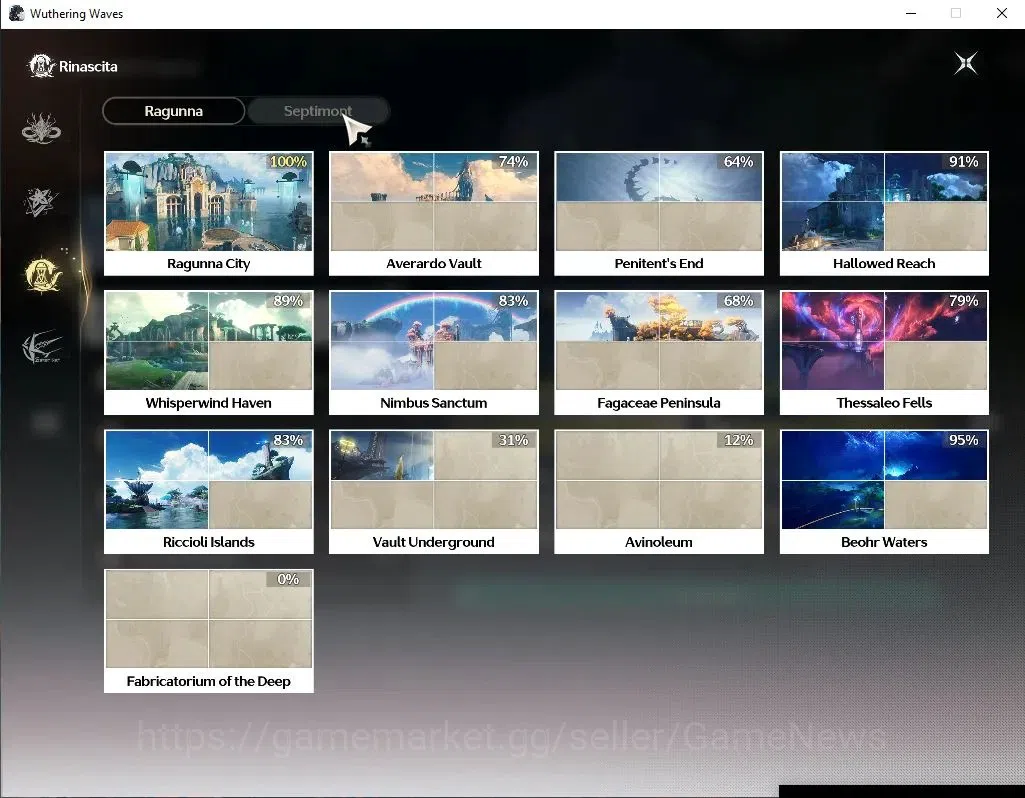Viewport: 1025px width, 798px height.
Task: Close the Wuthering Waves window
Action: click(1001, 13)
